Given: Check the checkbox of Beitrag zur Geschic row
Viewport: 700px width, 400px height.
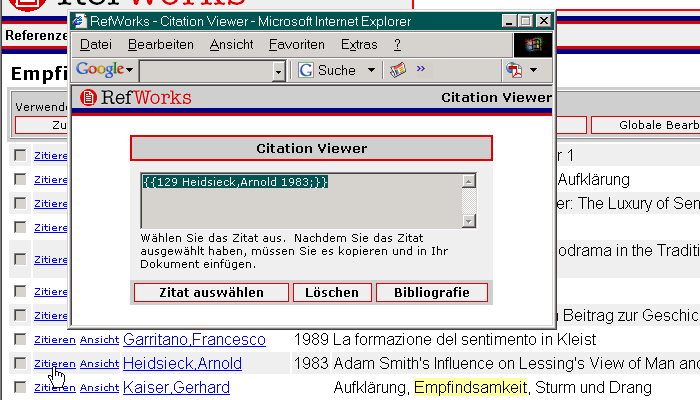Looking at the screenshot, I should pyautogui.click(x=20, y=315).
